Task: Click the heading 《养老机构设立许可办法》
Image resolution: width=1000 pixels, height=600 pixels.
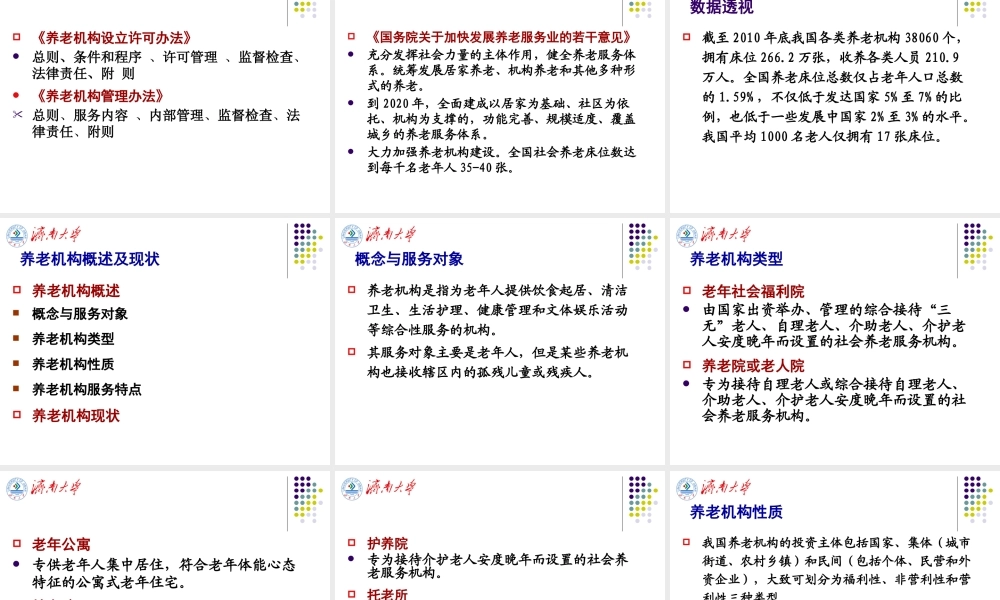Action: coord(112,38)
